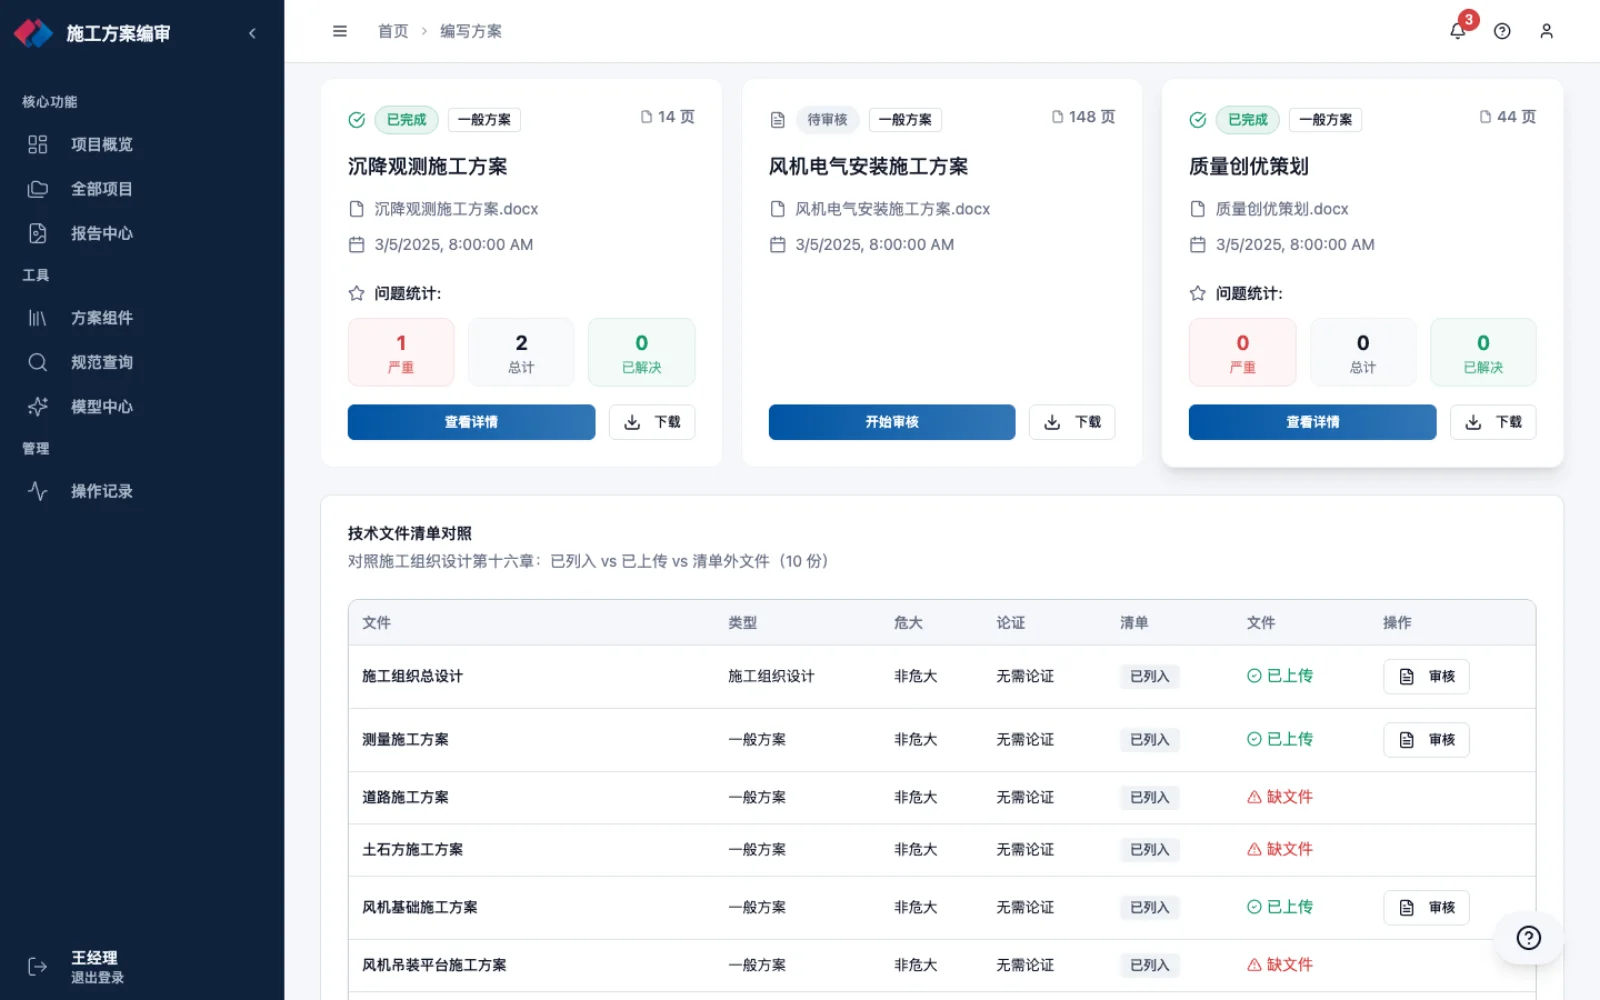The width and height of the screenshot is (1600, 1000).
Task: Click the 模型中心 sparkle icon
Action: [x=38, y=407]
